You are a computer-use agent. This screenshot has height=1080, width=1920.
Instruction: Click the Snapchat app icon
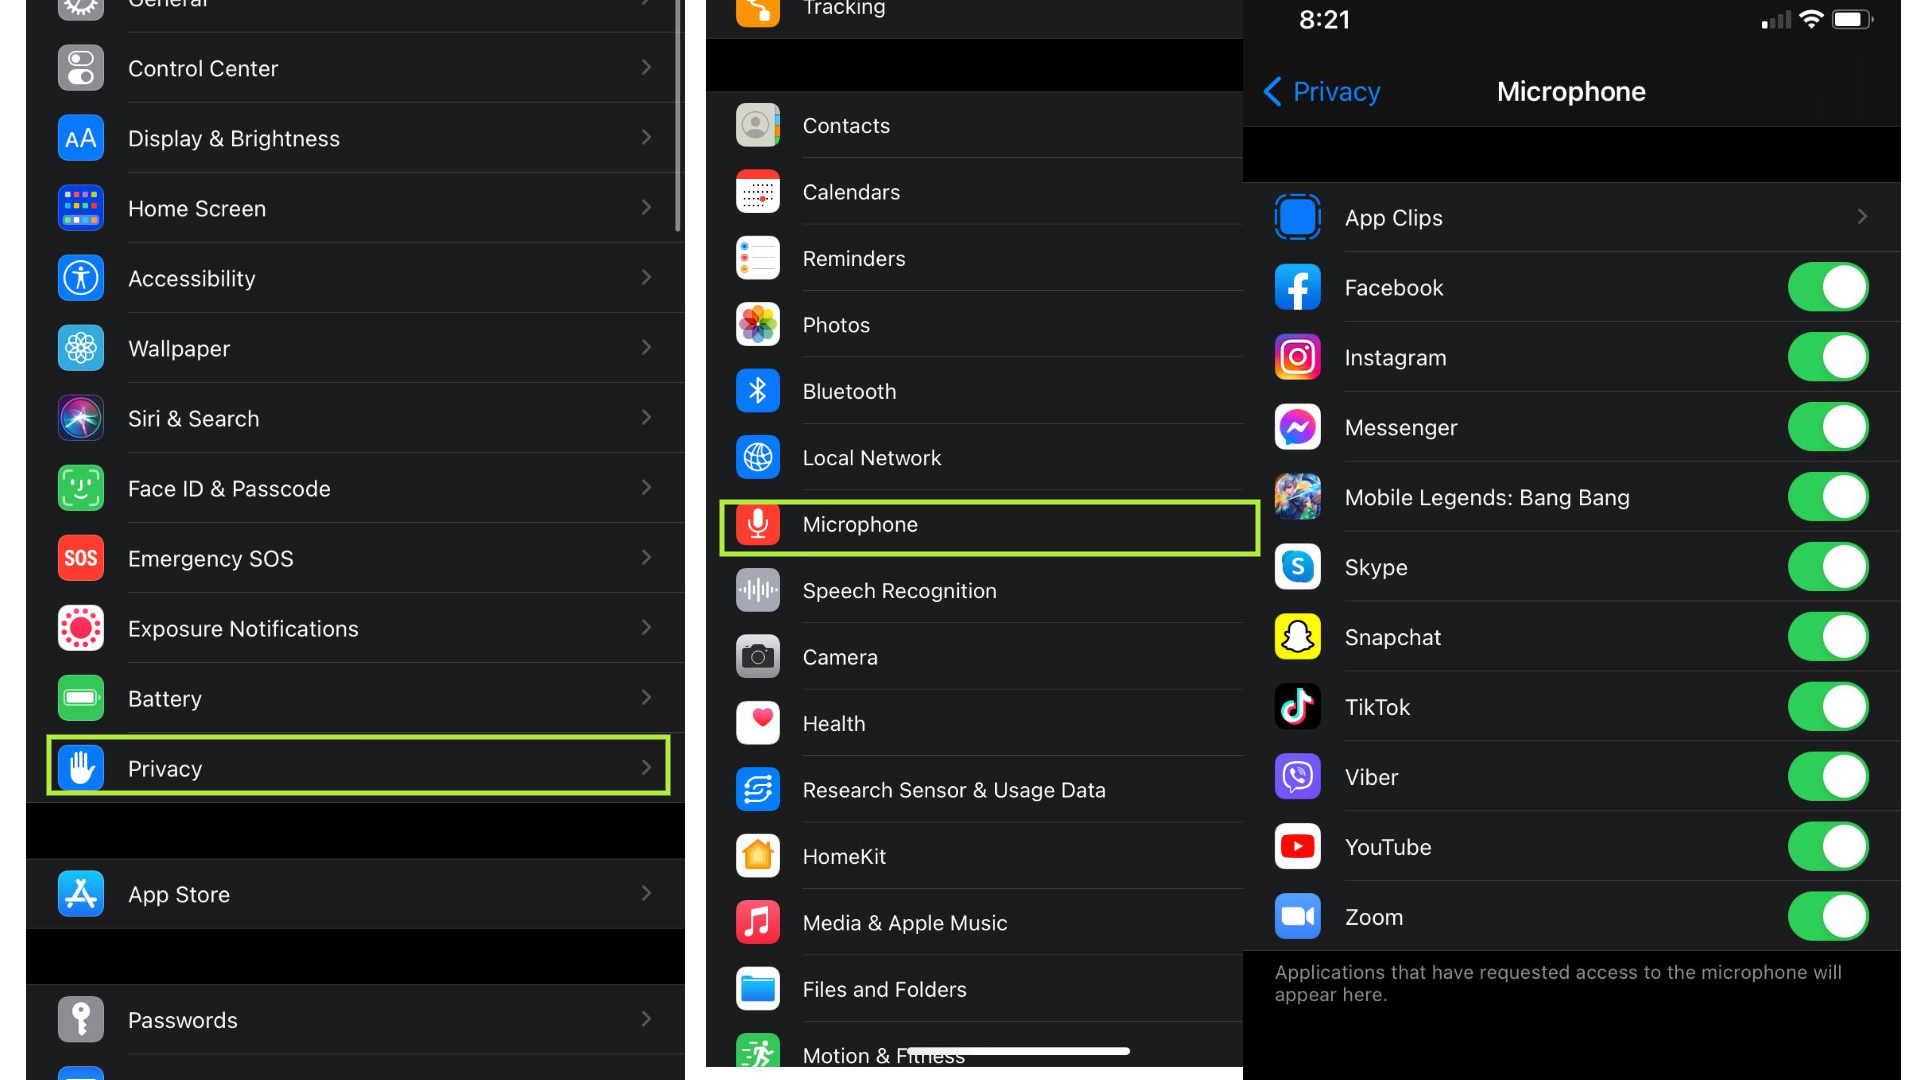coord(1296,637)
